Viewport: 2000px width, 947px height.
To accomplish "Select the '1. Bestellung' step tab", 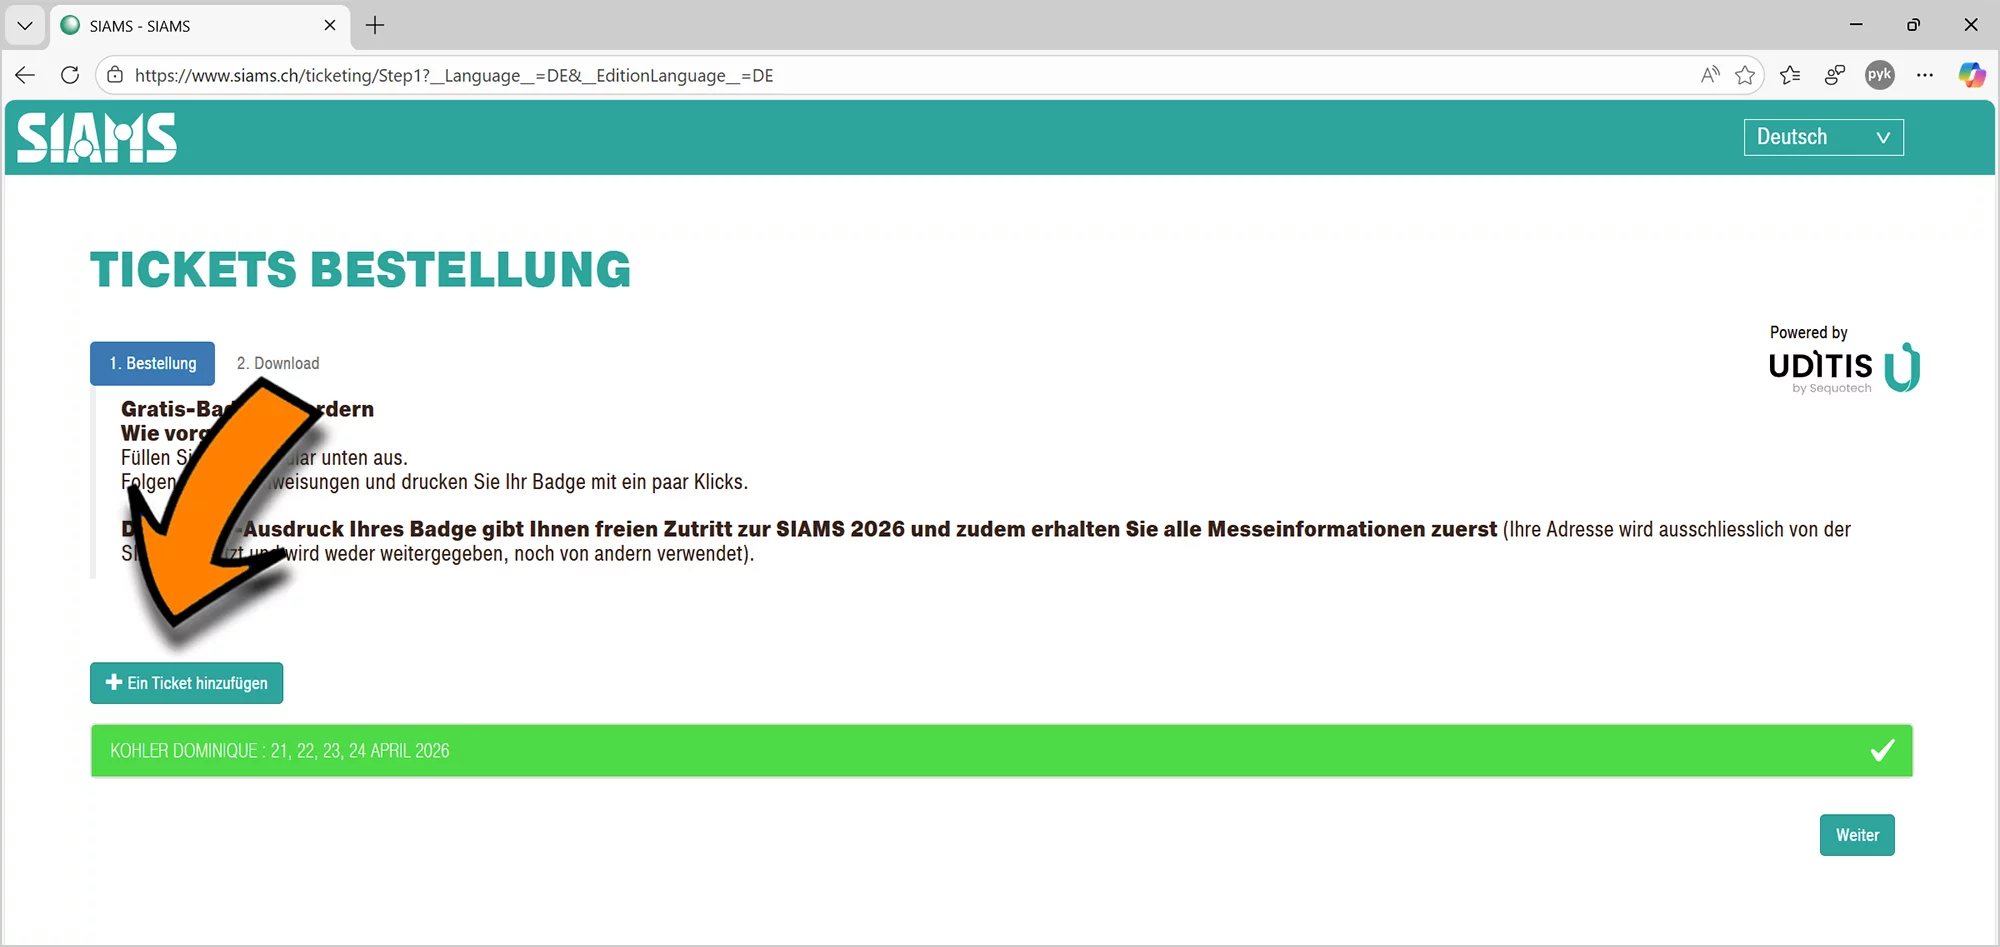I will pyautogui.click(x=153, y=363).
